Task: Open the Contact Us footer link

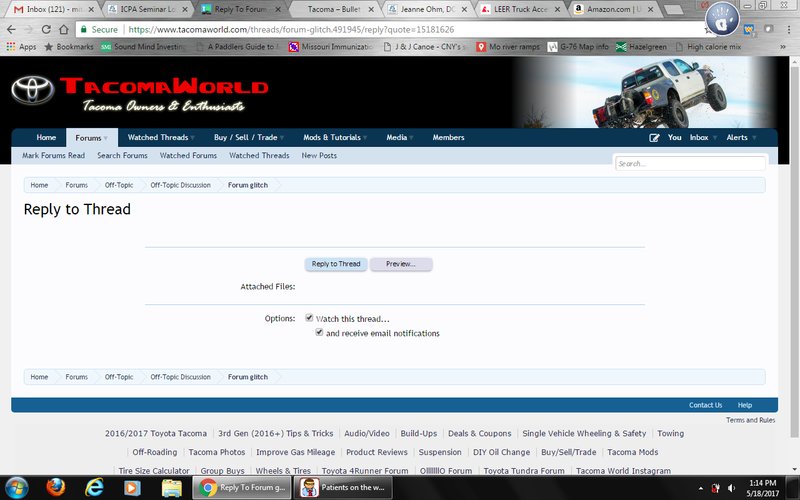Action: point(705,405)
